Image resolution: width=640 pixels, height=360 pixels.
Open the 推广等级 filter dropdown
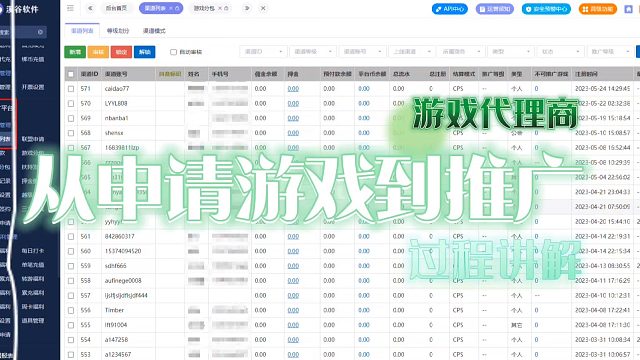[x=609, y=52]
